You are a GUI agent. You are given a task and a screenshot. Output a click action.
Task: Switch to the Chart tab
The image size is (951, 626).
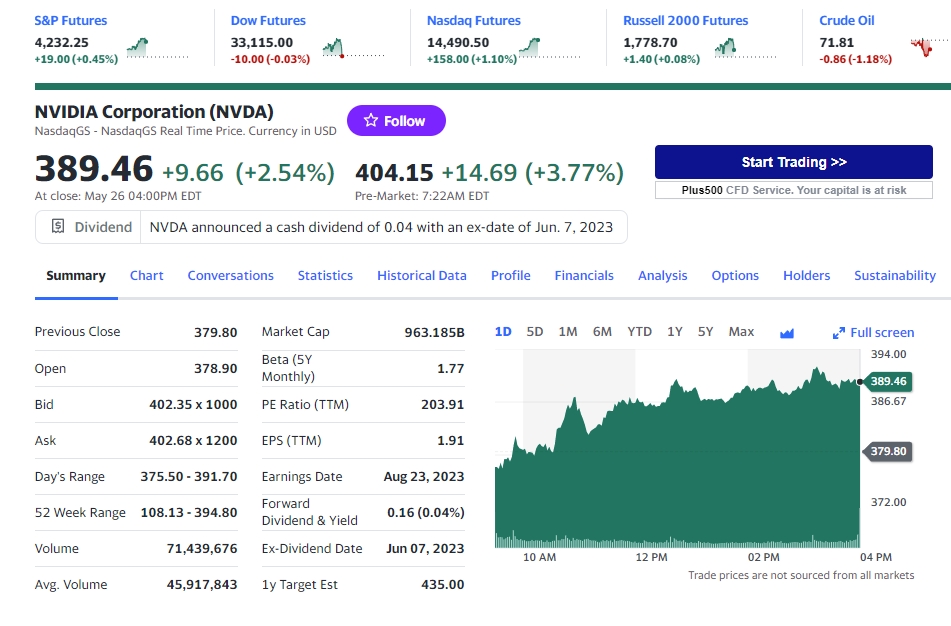tap(147, 275)
